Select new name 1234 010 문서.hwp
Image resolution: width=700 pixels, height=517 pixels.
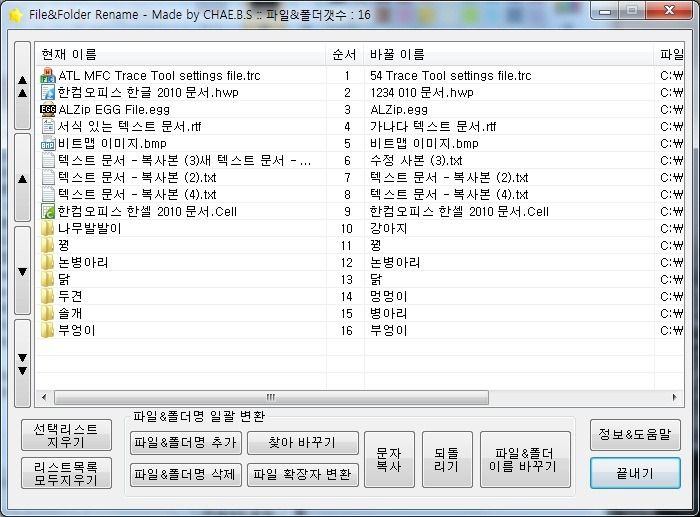[421, 92]
